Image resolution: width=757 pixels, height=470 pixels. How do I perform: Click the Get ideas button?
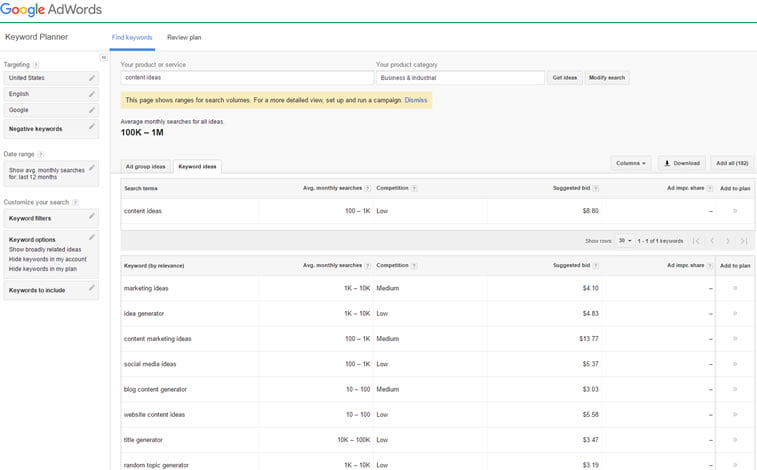coord(564,78)
